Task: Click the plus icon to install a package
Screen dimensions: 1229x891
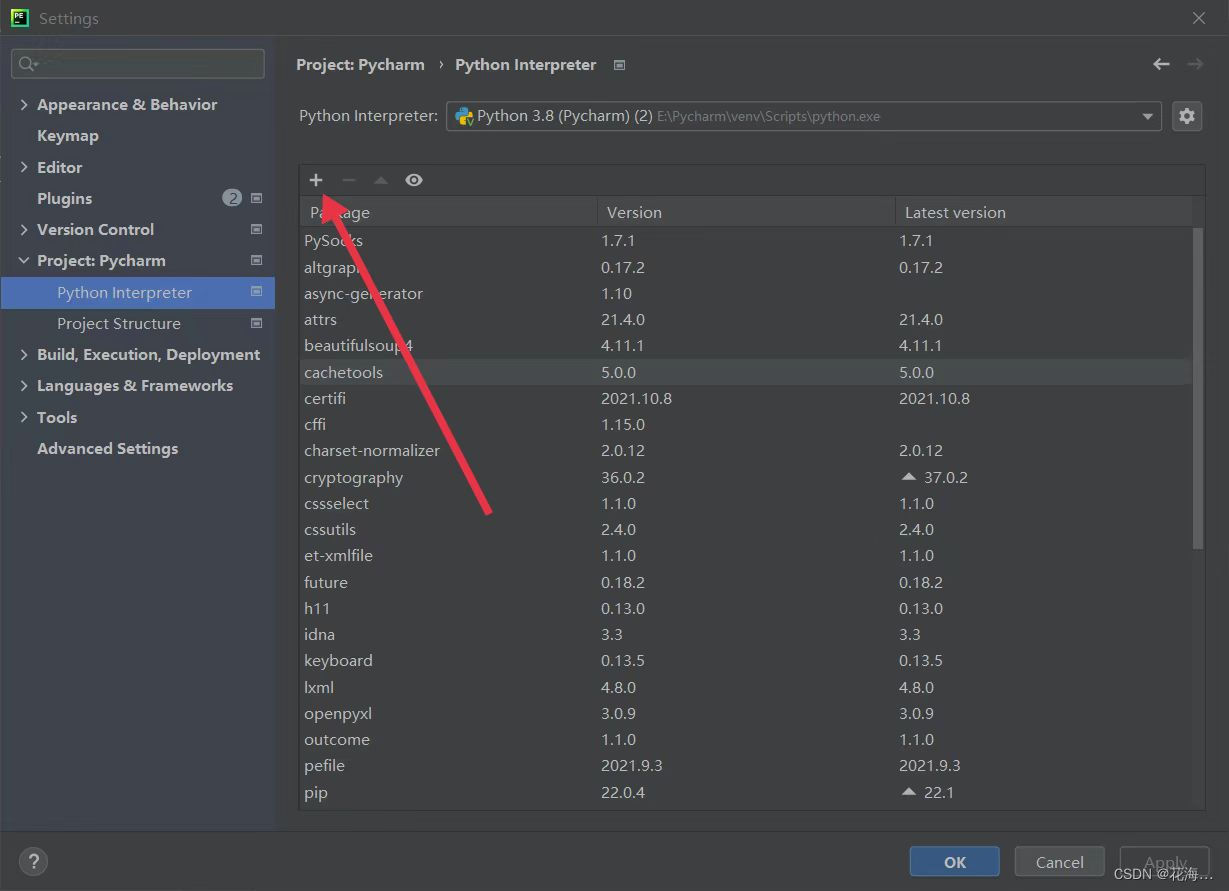Action: (316, 180)
